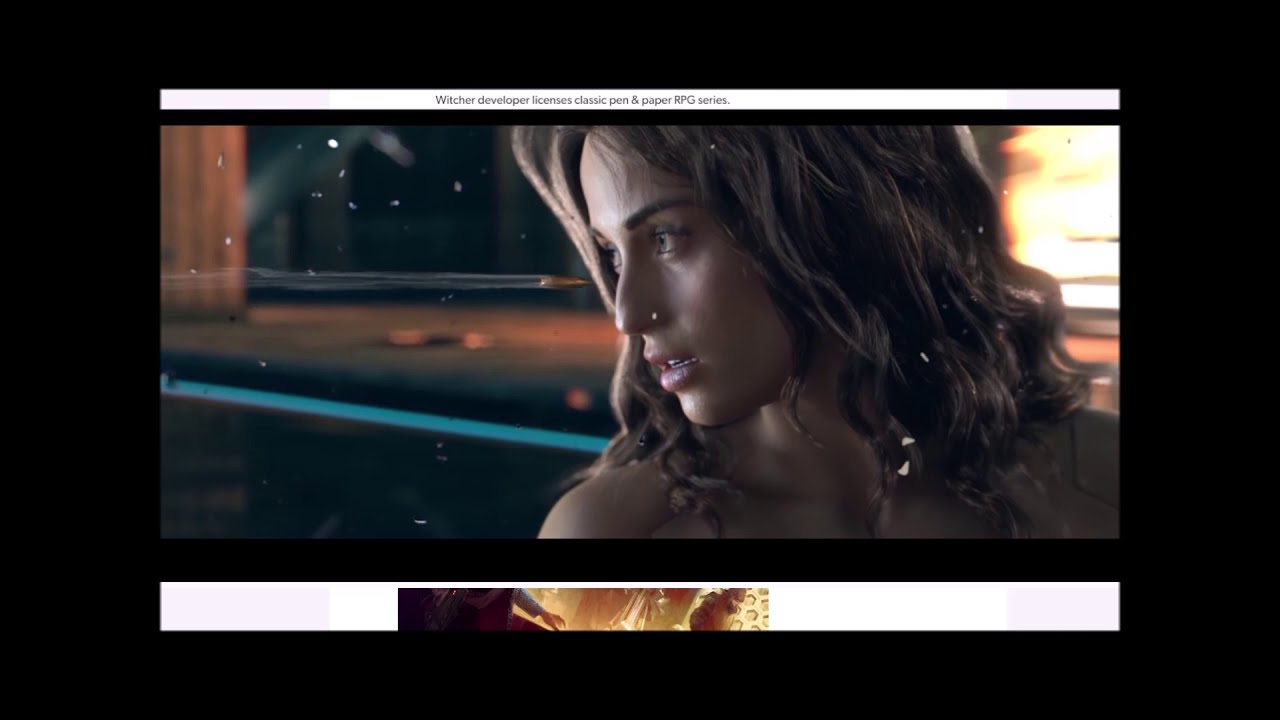Image resolution: width=1280 pixels, height=720 pixels.
Task: Click the left lilac margin of bottom strip
Action: pyautogui.click(x=244, y=607)
